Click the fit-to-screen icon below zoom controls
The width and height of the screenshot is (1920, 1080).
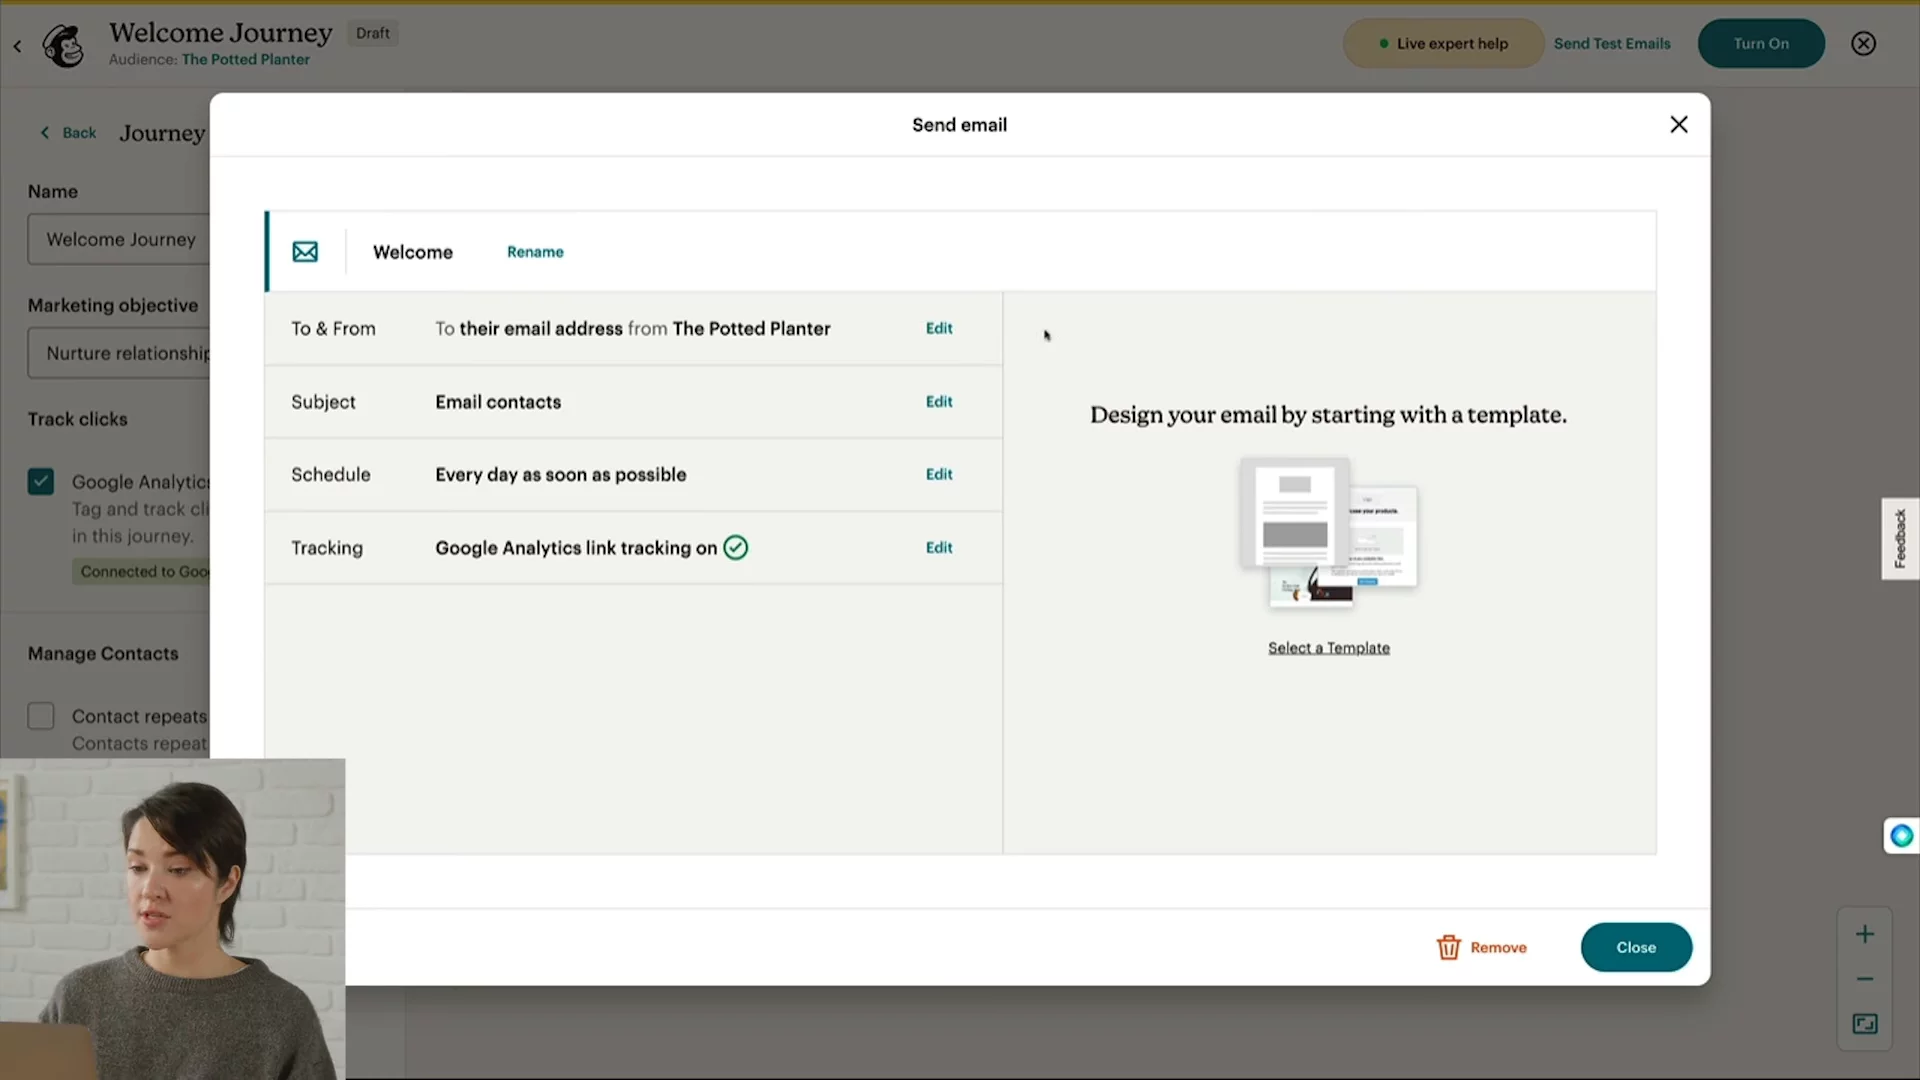1864,1023
